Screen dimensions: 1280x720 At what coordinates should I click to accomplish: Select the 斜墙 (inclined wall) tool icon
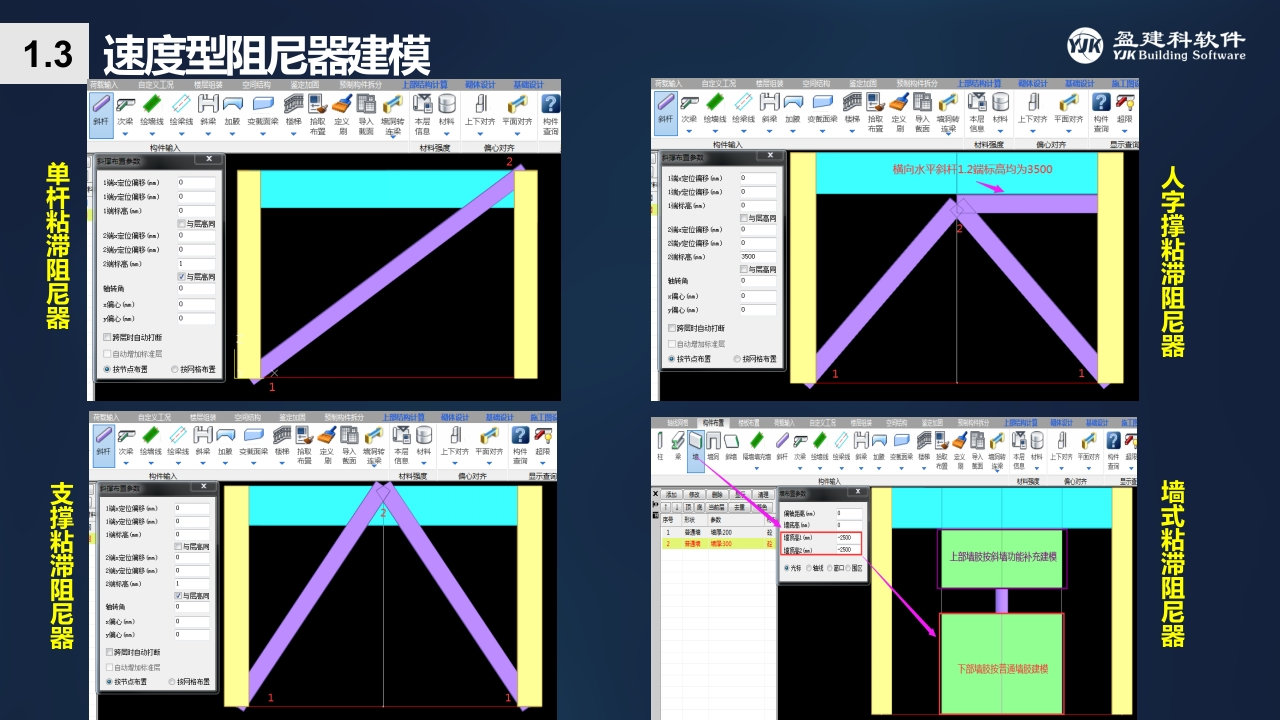point(730,441)
